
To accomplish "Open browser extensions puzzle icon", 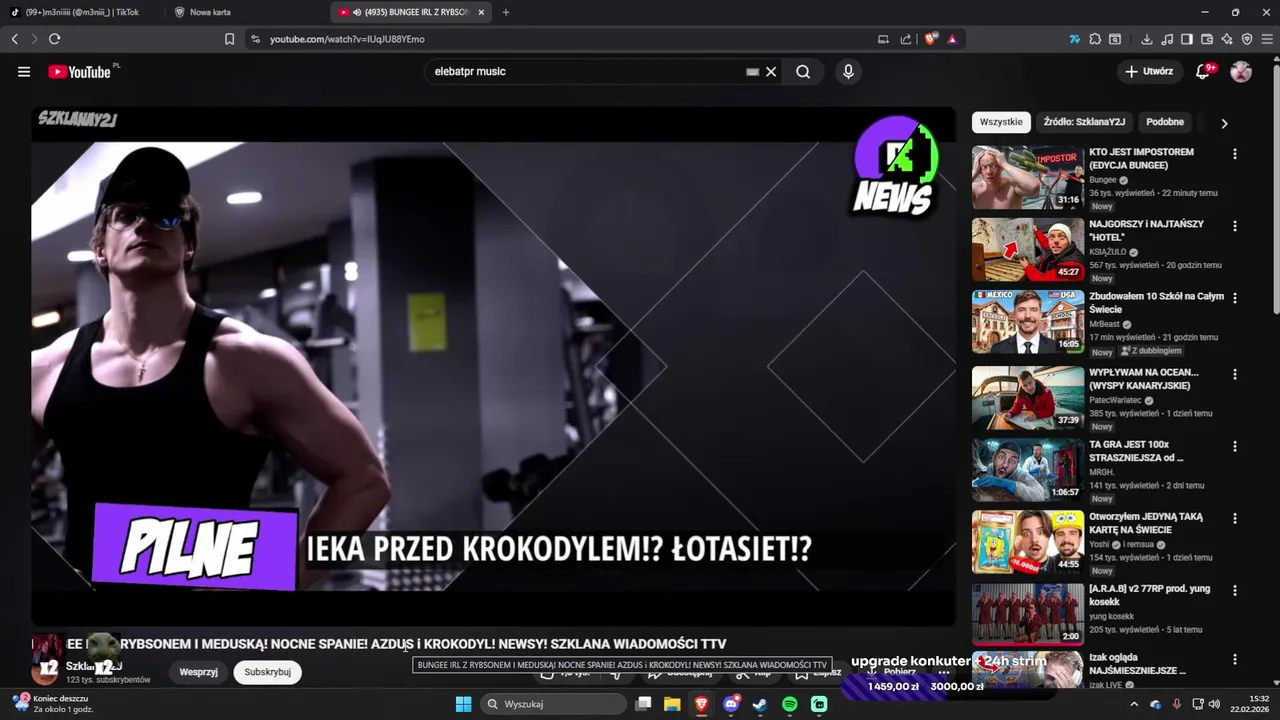I will click(1095, 39).
